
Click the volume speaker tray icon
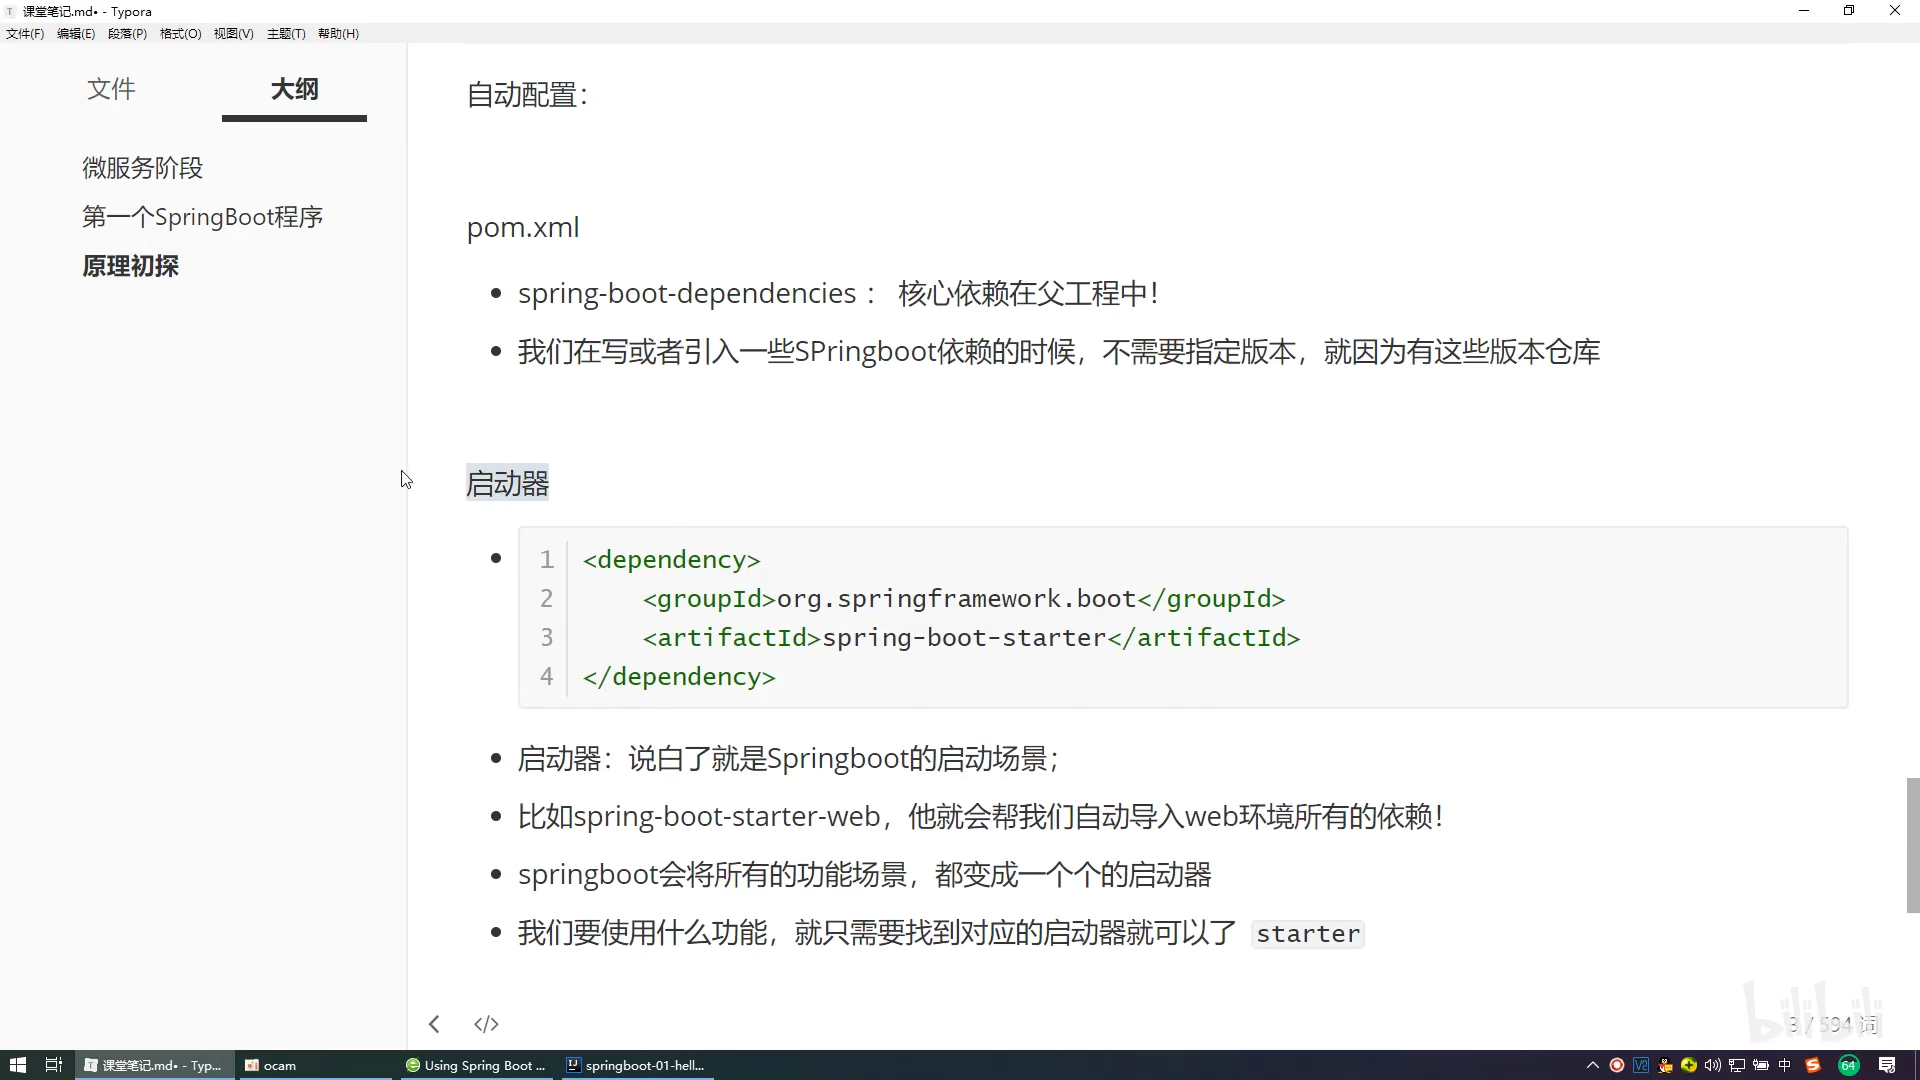click(x=1713, y=1065)
